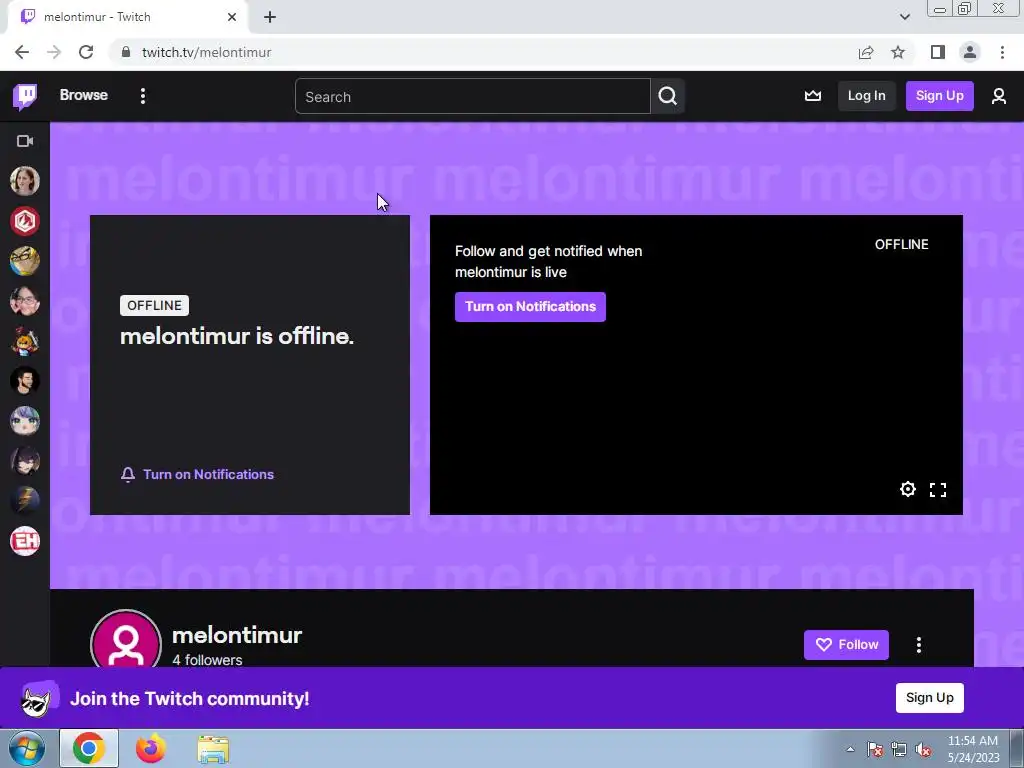The width and height of the screenshot is (1024, 768).
Task: Open a new browser tab
Action: (270, 17)
